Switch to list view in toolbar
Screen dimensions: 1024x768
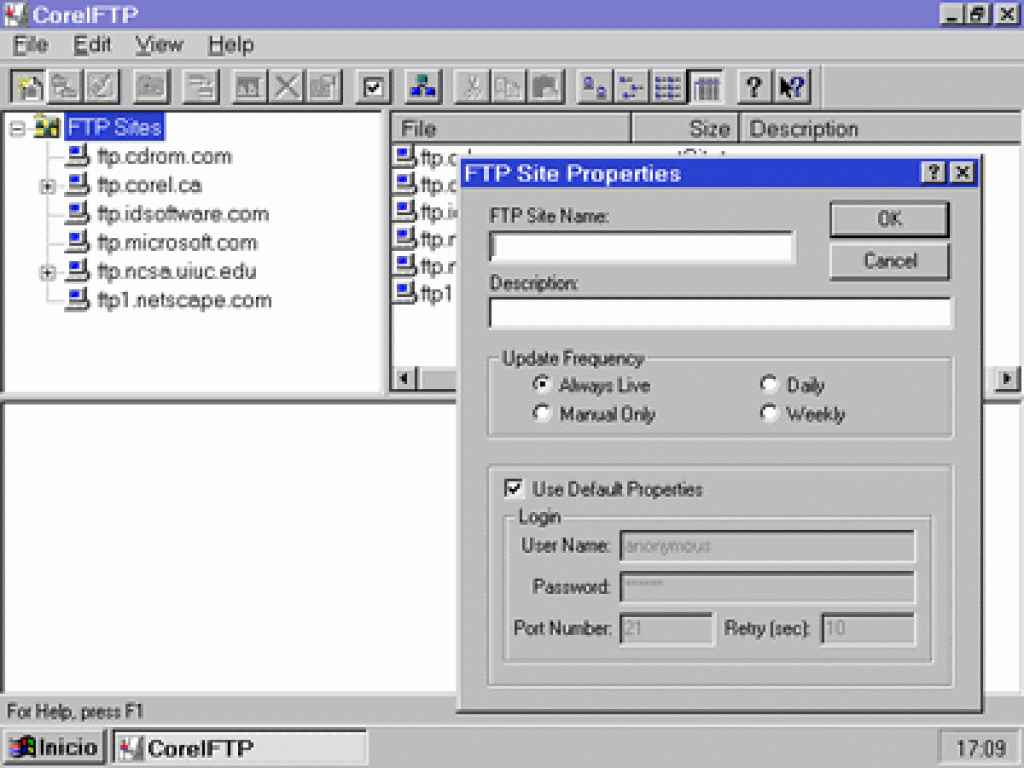click(x=668, y=87)
